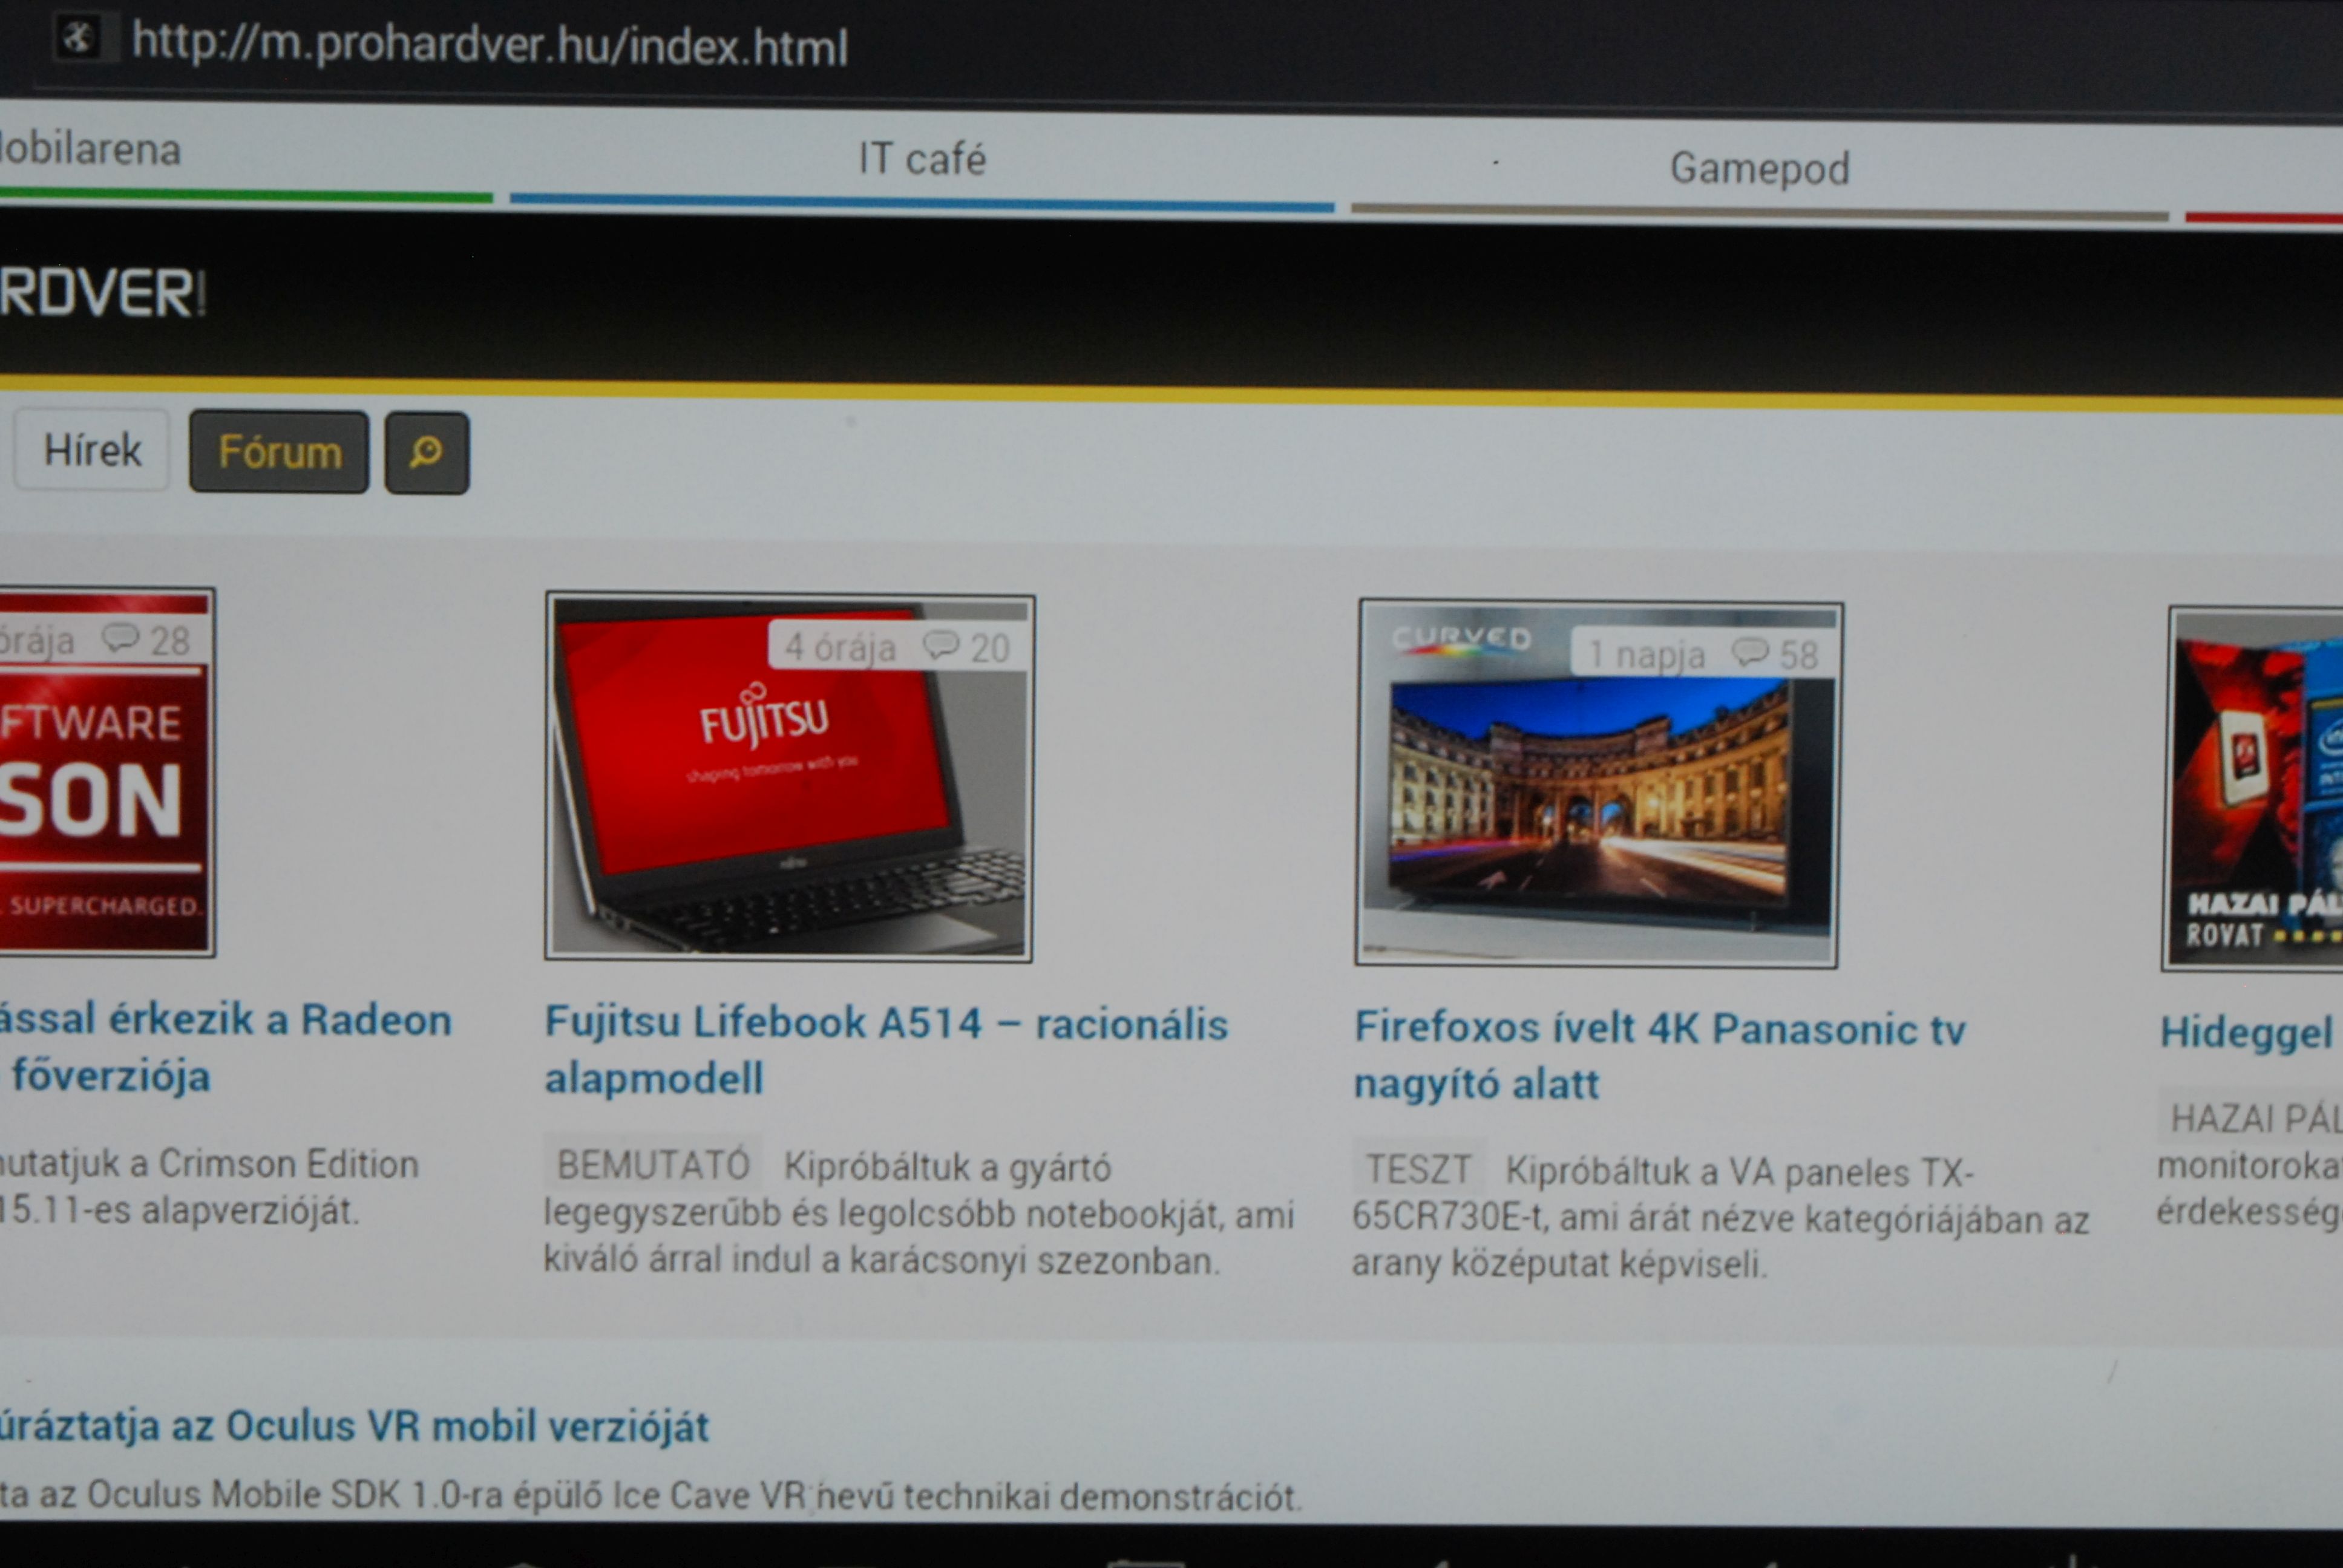This screenshot has height=1568, width=2343.
Task: Click the "4 órája" timestamp label
Action: [840, 648]
